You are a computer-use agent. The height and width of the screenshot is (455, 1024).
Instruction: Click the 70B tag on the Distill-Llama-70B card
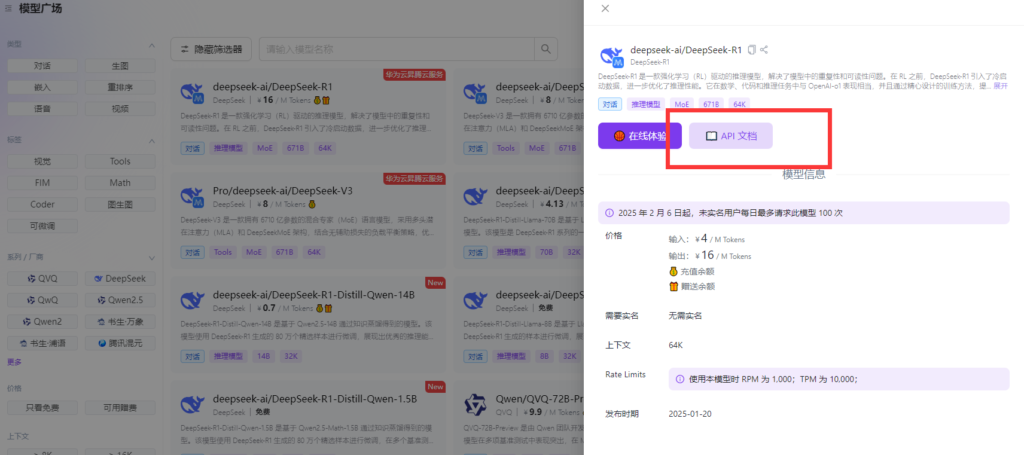[546, 252]
